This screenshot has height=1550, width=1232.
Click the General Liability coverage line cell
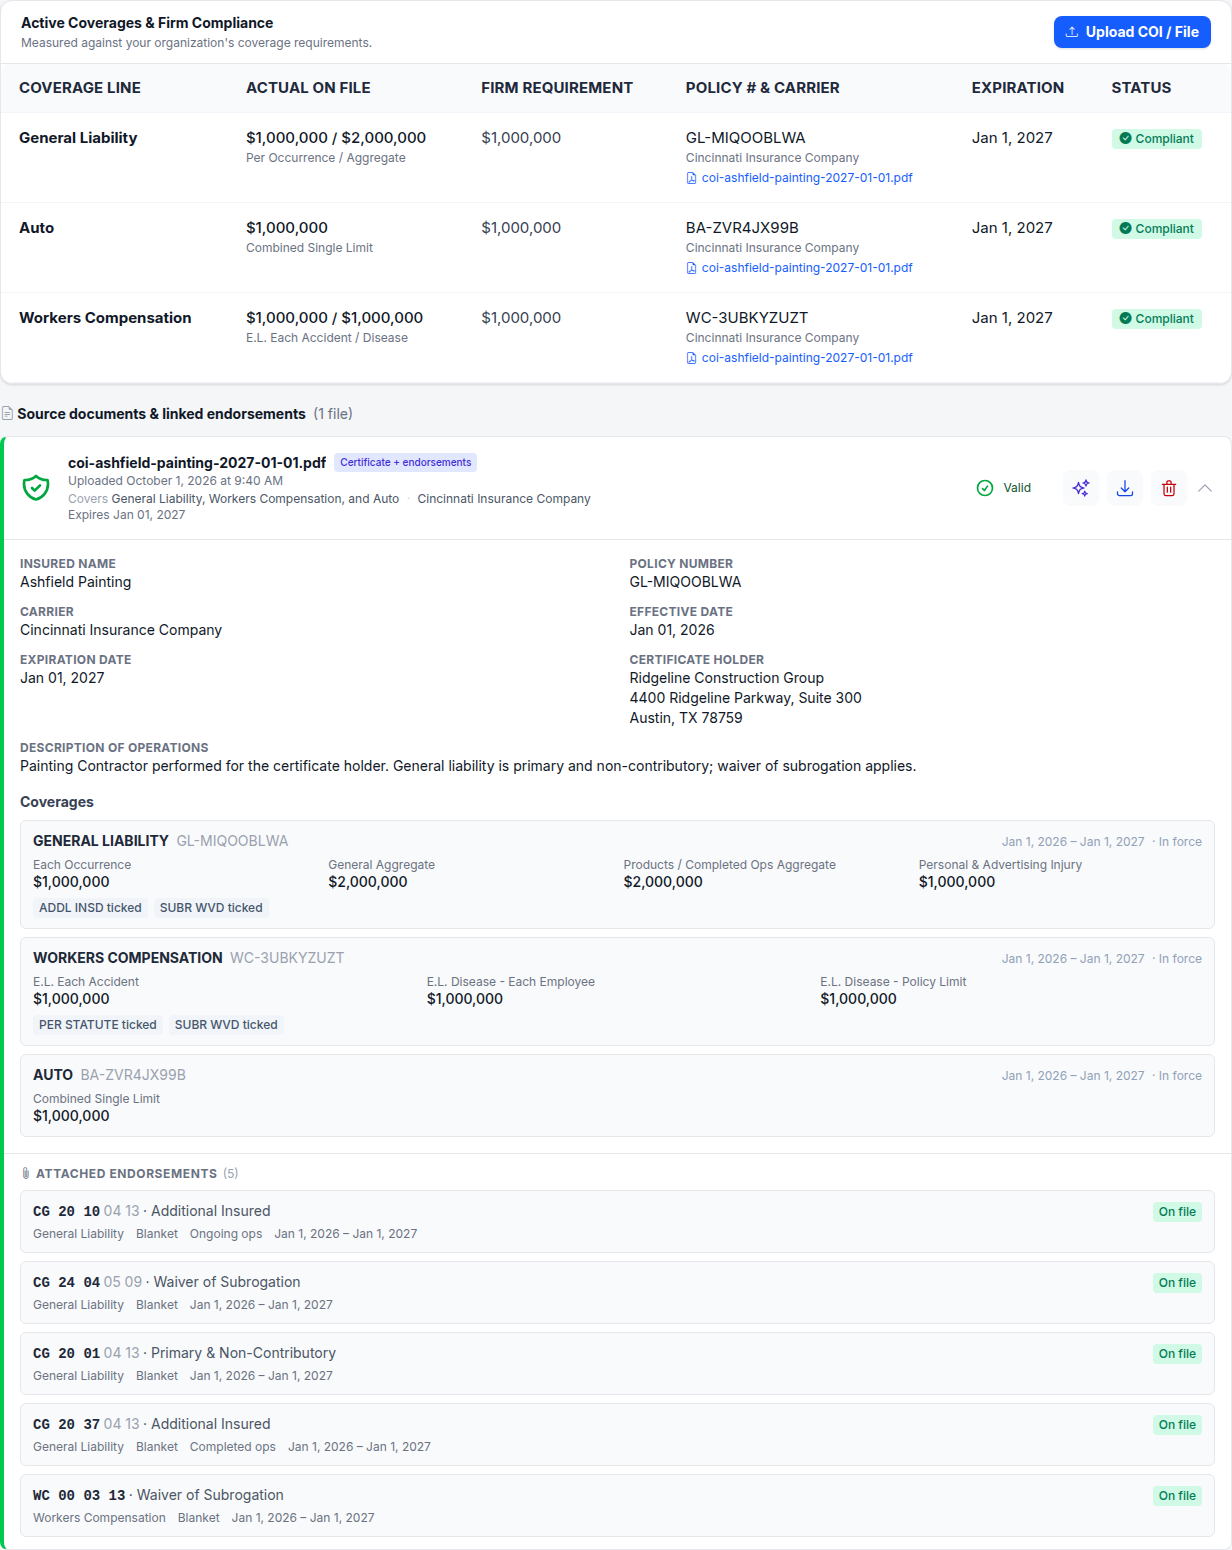pyautogui.click(x=78, y=138)
